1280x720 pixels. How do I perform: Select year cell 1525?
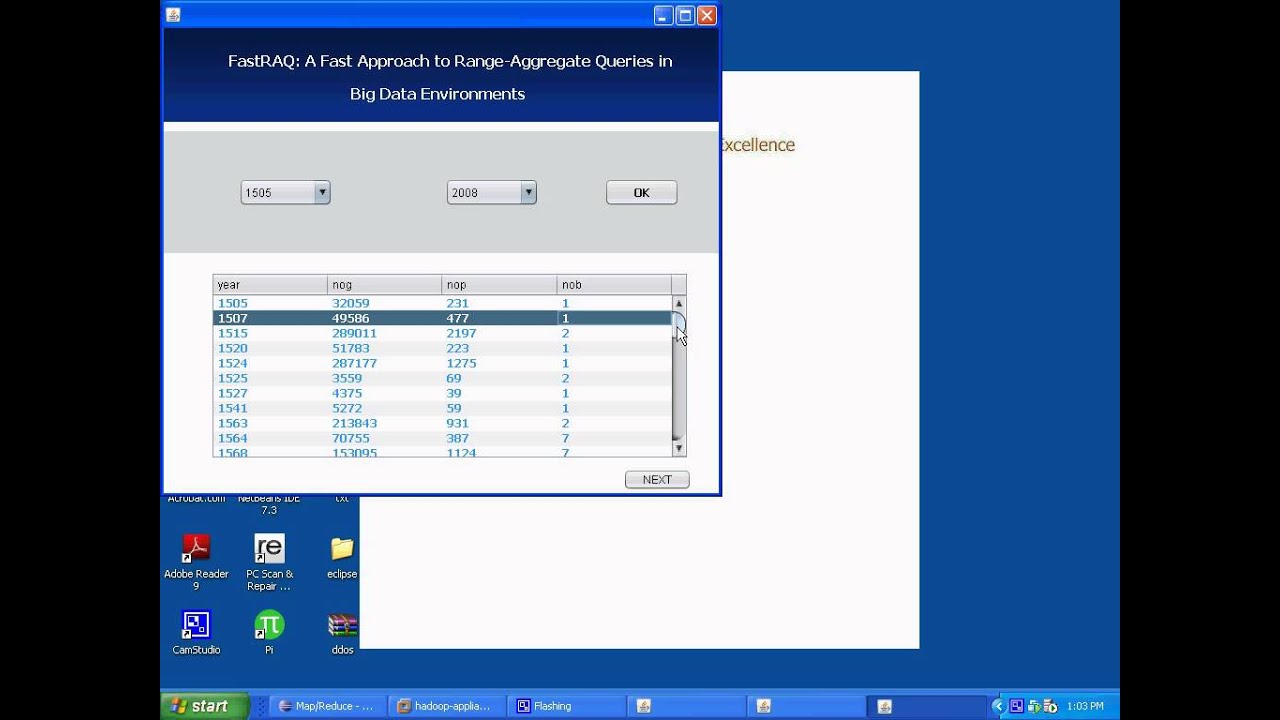270,378
